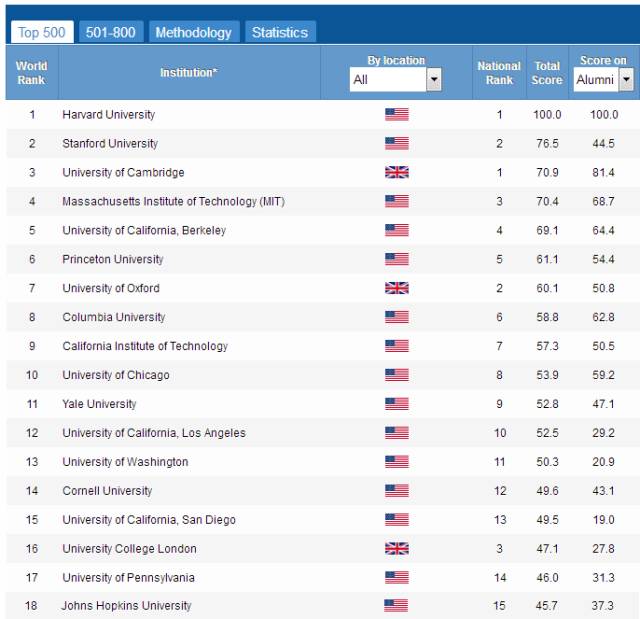Image resolution: width=640 pixels, height=619 pixels.
Task: Expand the By location dropdown arrow
Action: click(434, 79)
